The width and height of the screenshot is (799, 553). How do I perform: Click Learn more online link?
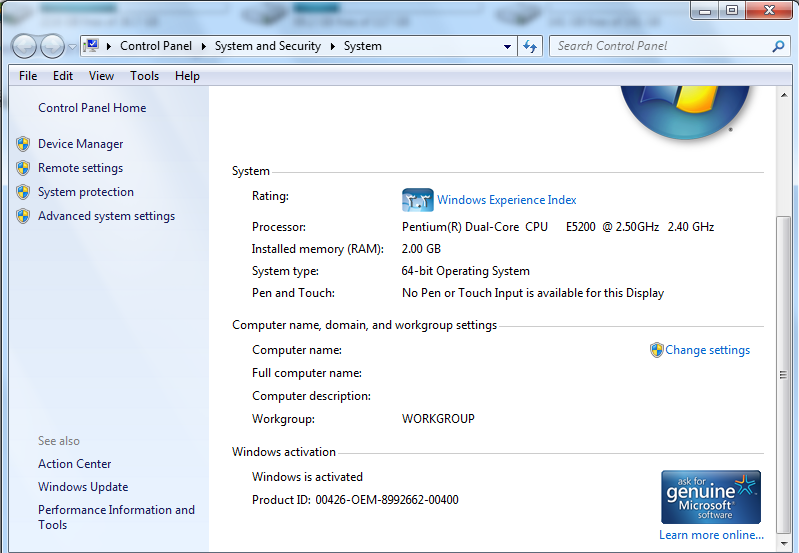coord(711,535)
